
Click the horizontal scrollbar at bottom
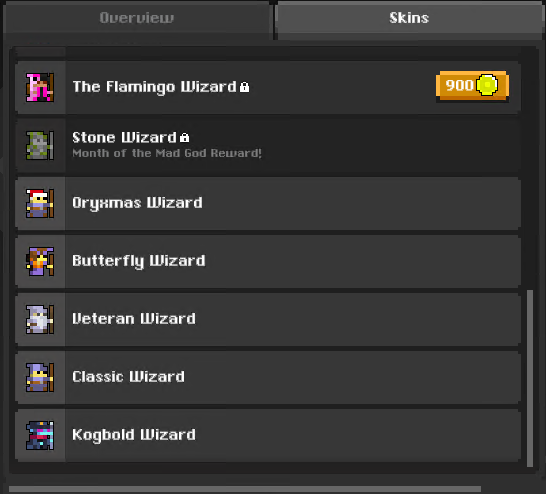pyautogui.click(x=245, y=489)
